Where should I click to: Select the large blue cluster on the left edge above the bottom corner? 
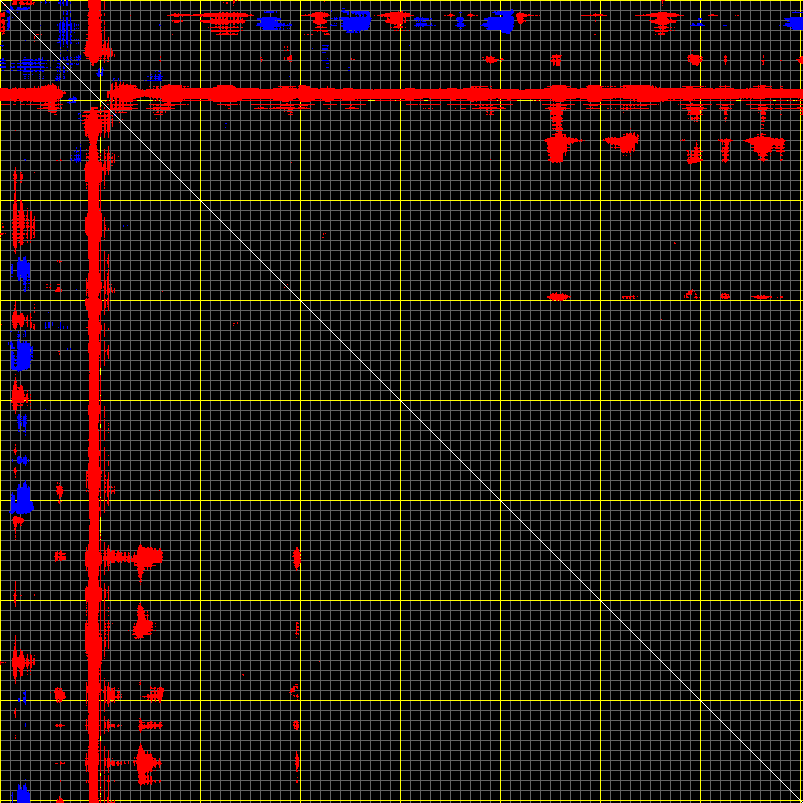coord(21,498)
